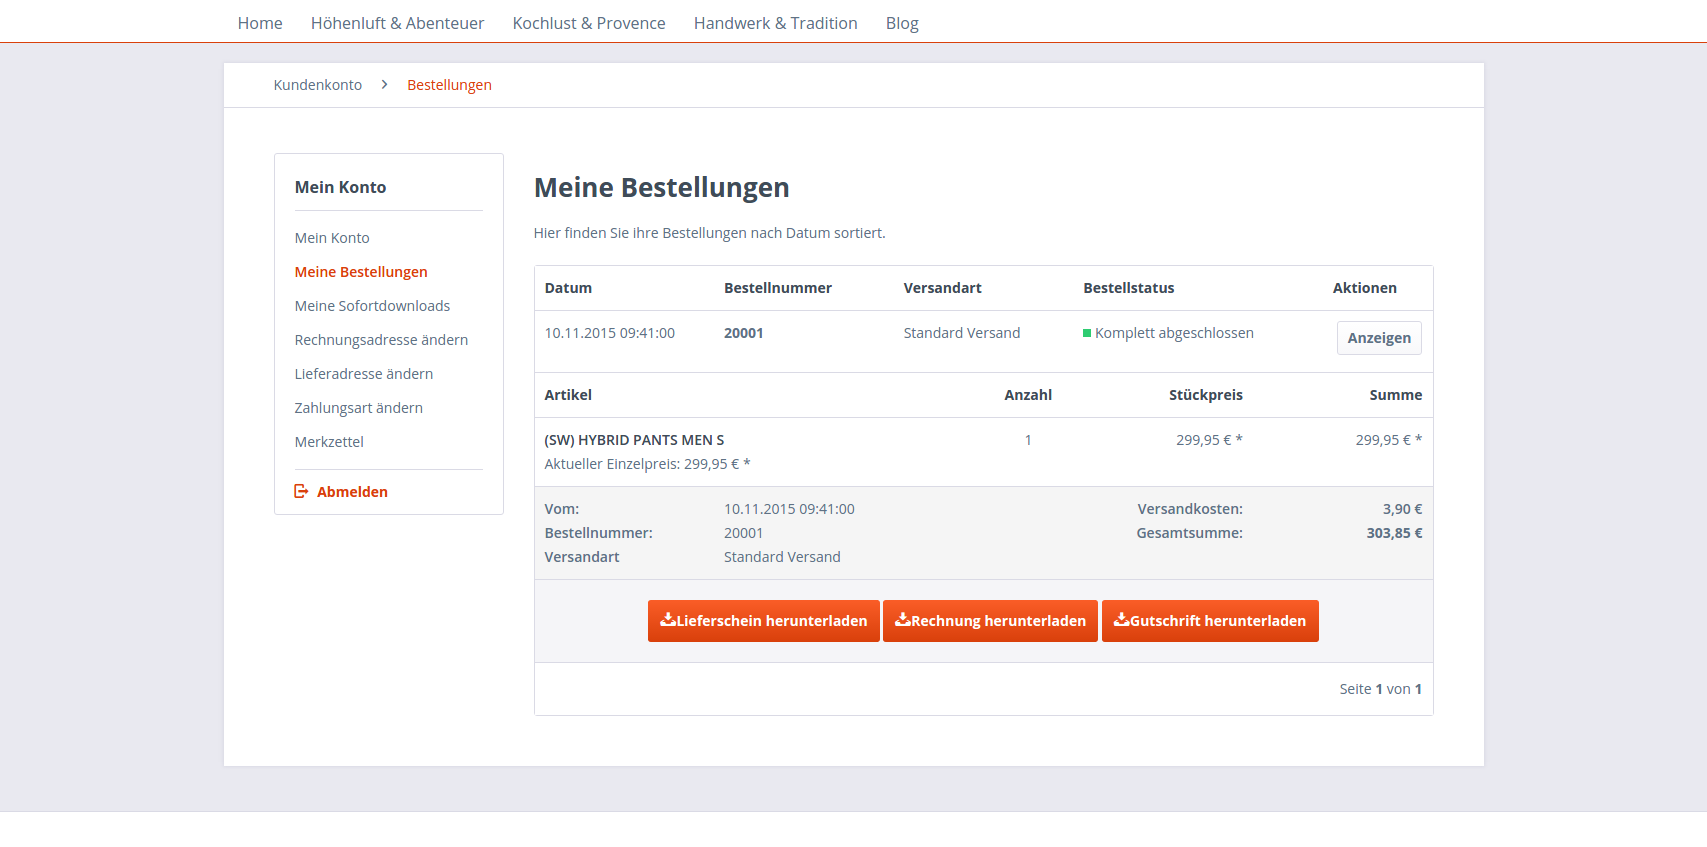The width and height of the screenshot is (1707, 847).
Task: Open the Home menu item
Action: pyautogui.click(x=260, y=23)
